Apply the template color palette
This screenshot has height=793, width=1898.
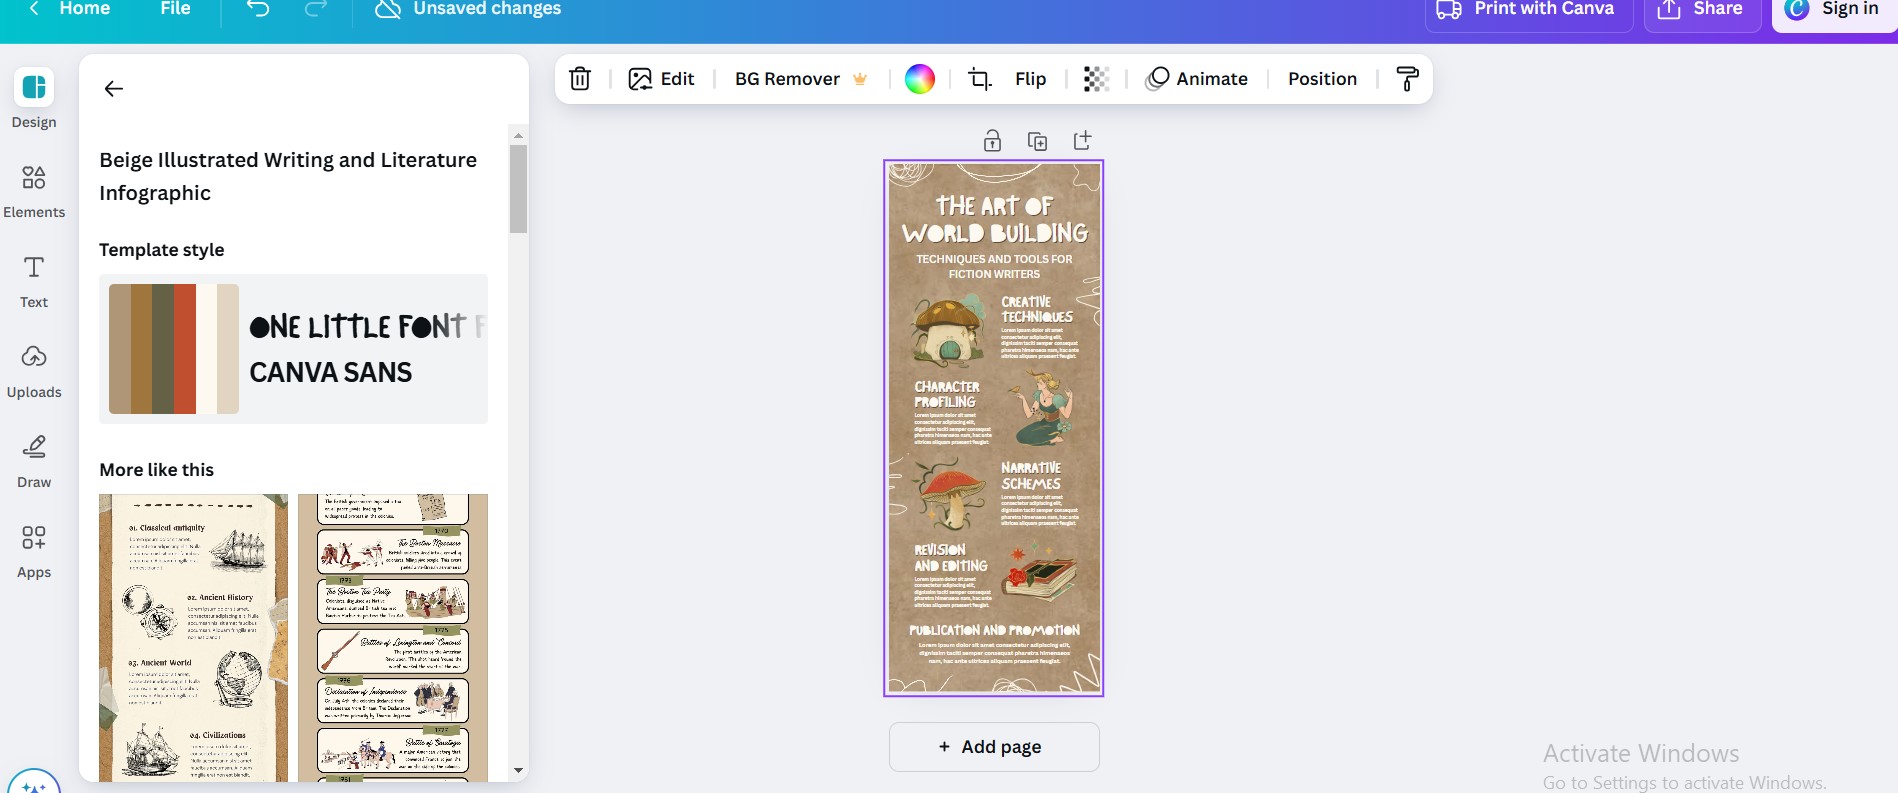[174, 349]
